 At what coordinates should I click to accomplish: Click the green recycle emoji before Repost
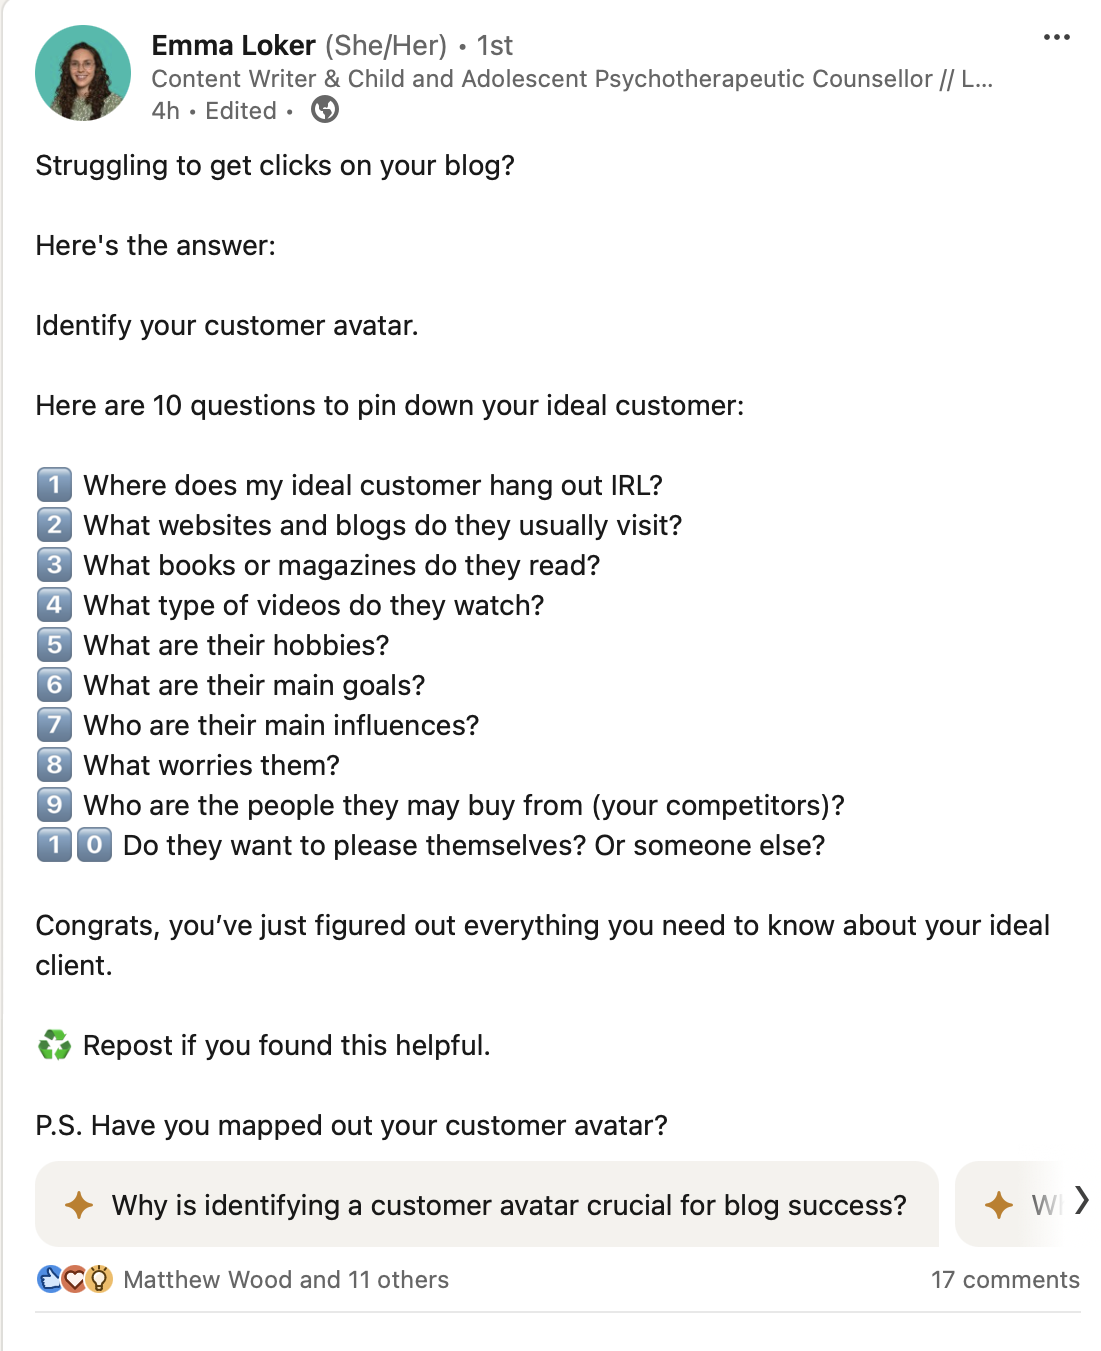(54, 1046)
